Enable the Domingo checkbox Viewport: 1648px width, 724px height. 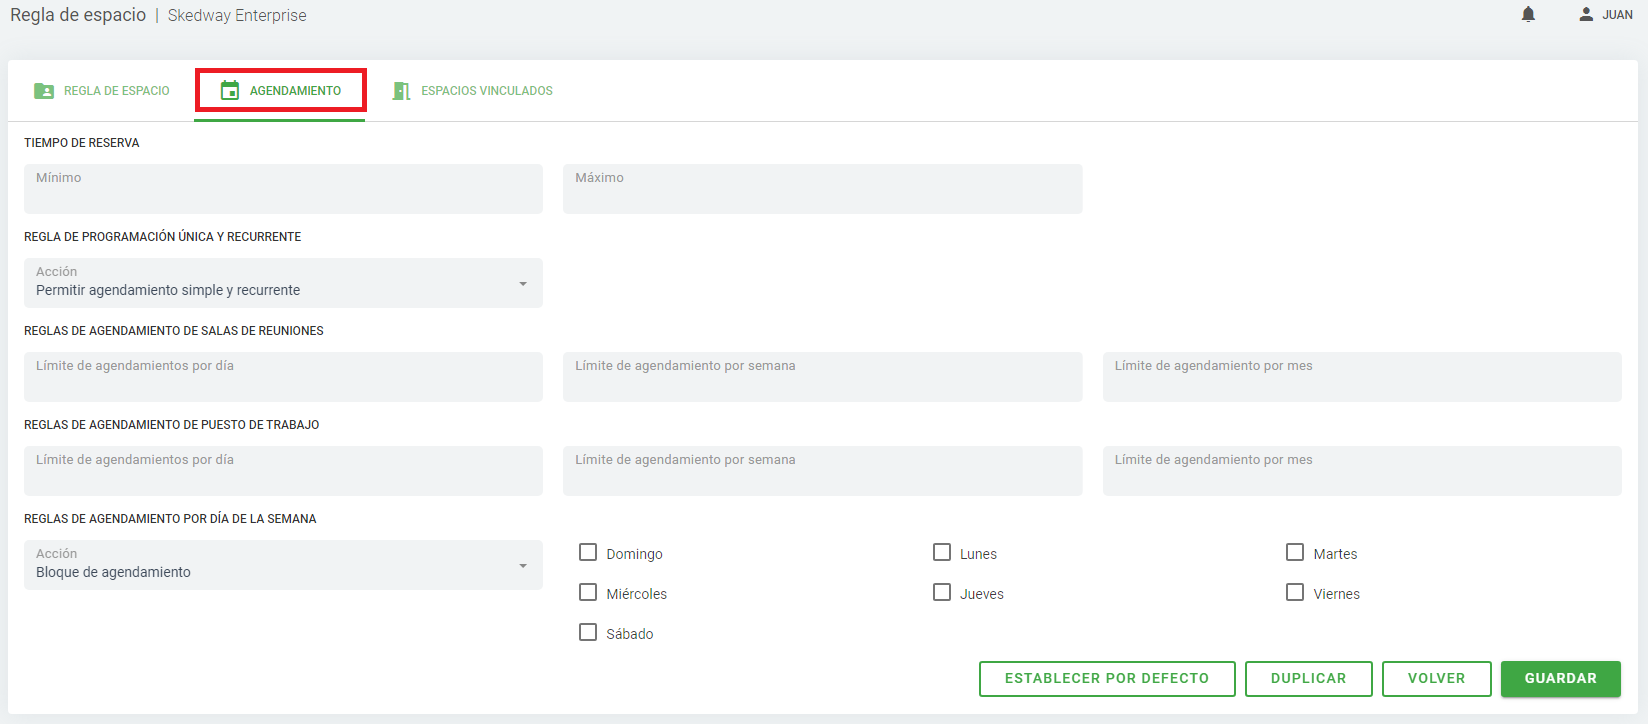(588, 553)
